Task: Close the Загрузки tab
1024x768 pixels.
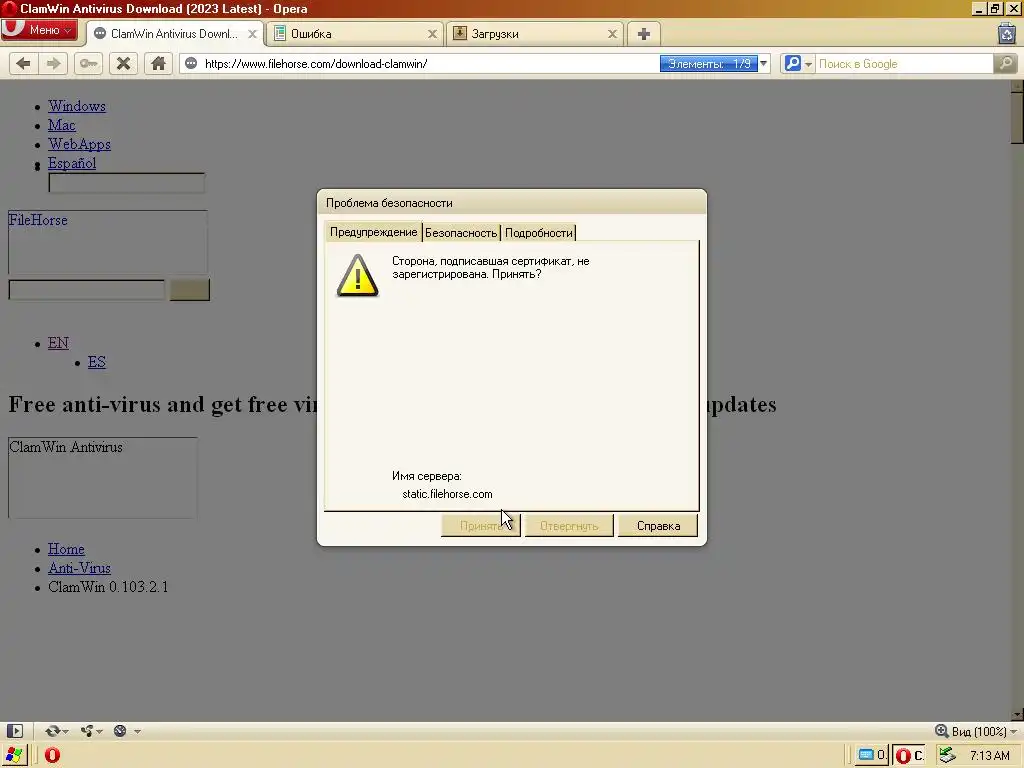Action: [x=613, y=34]
